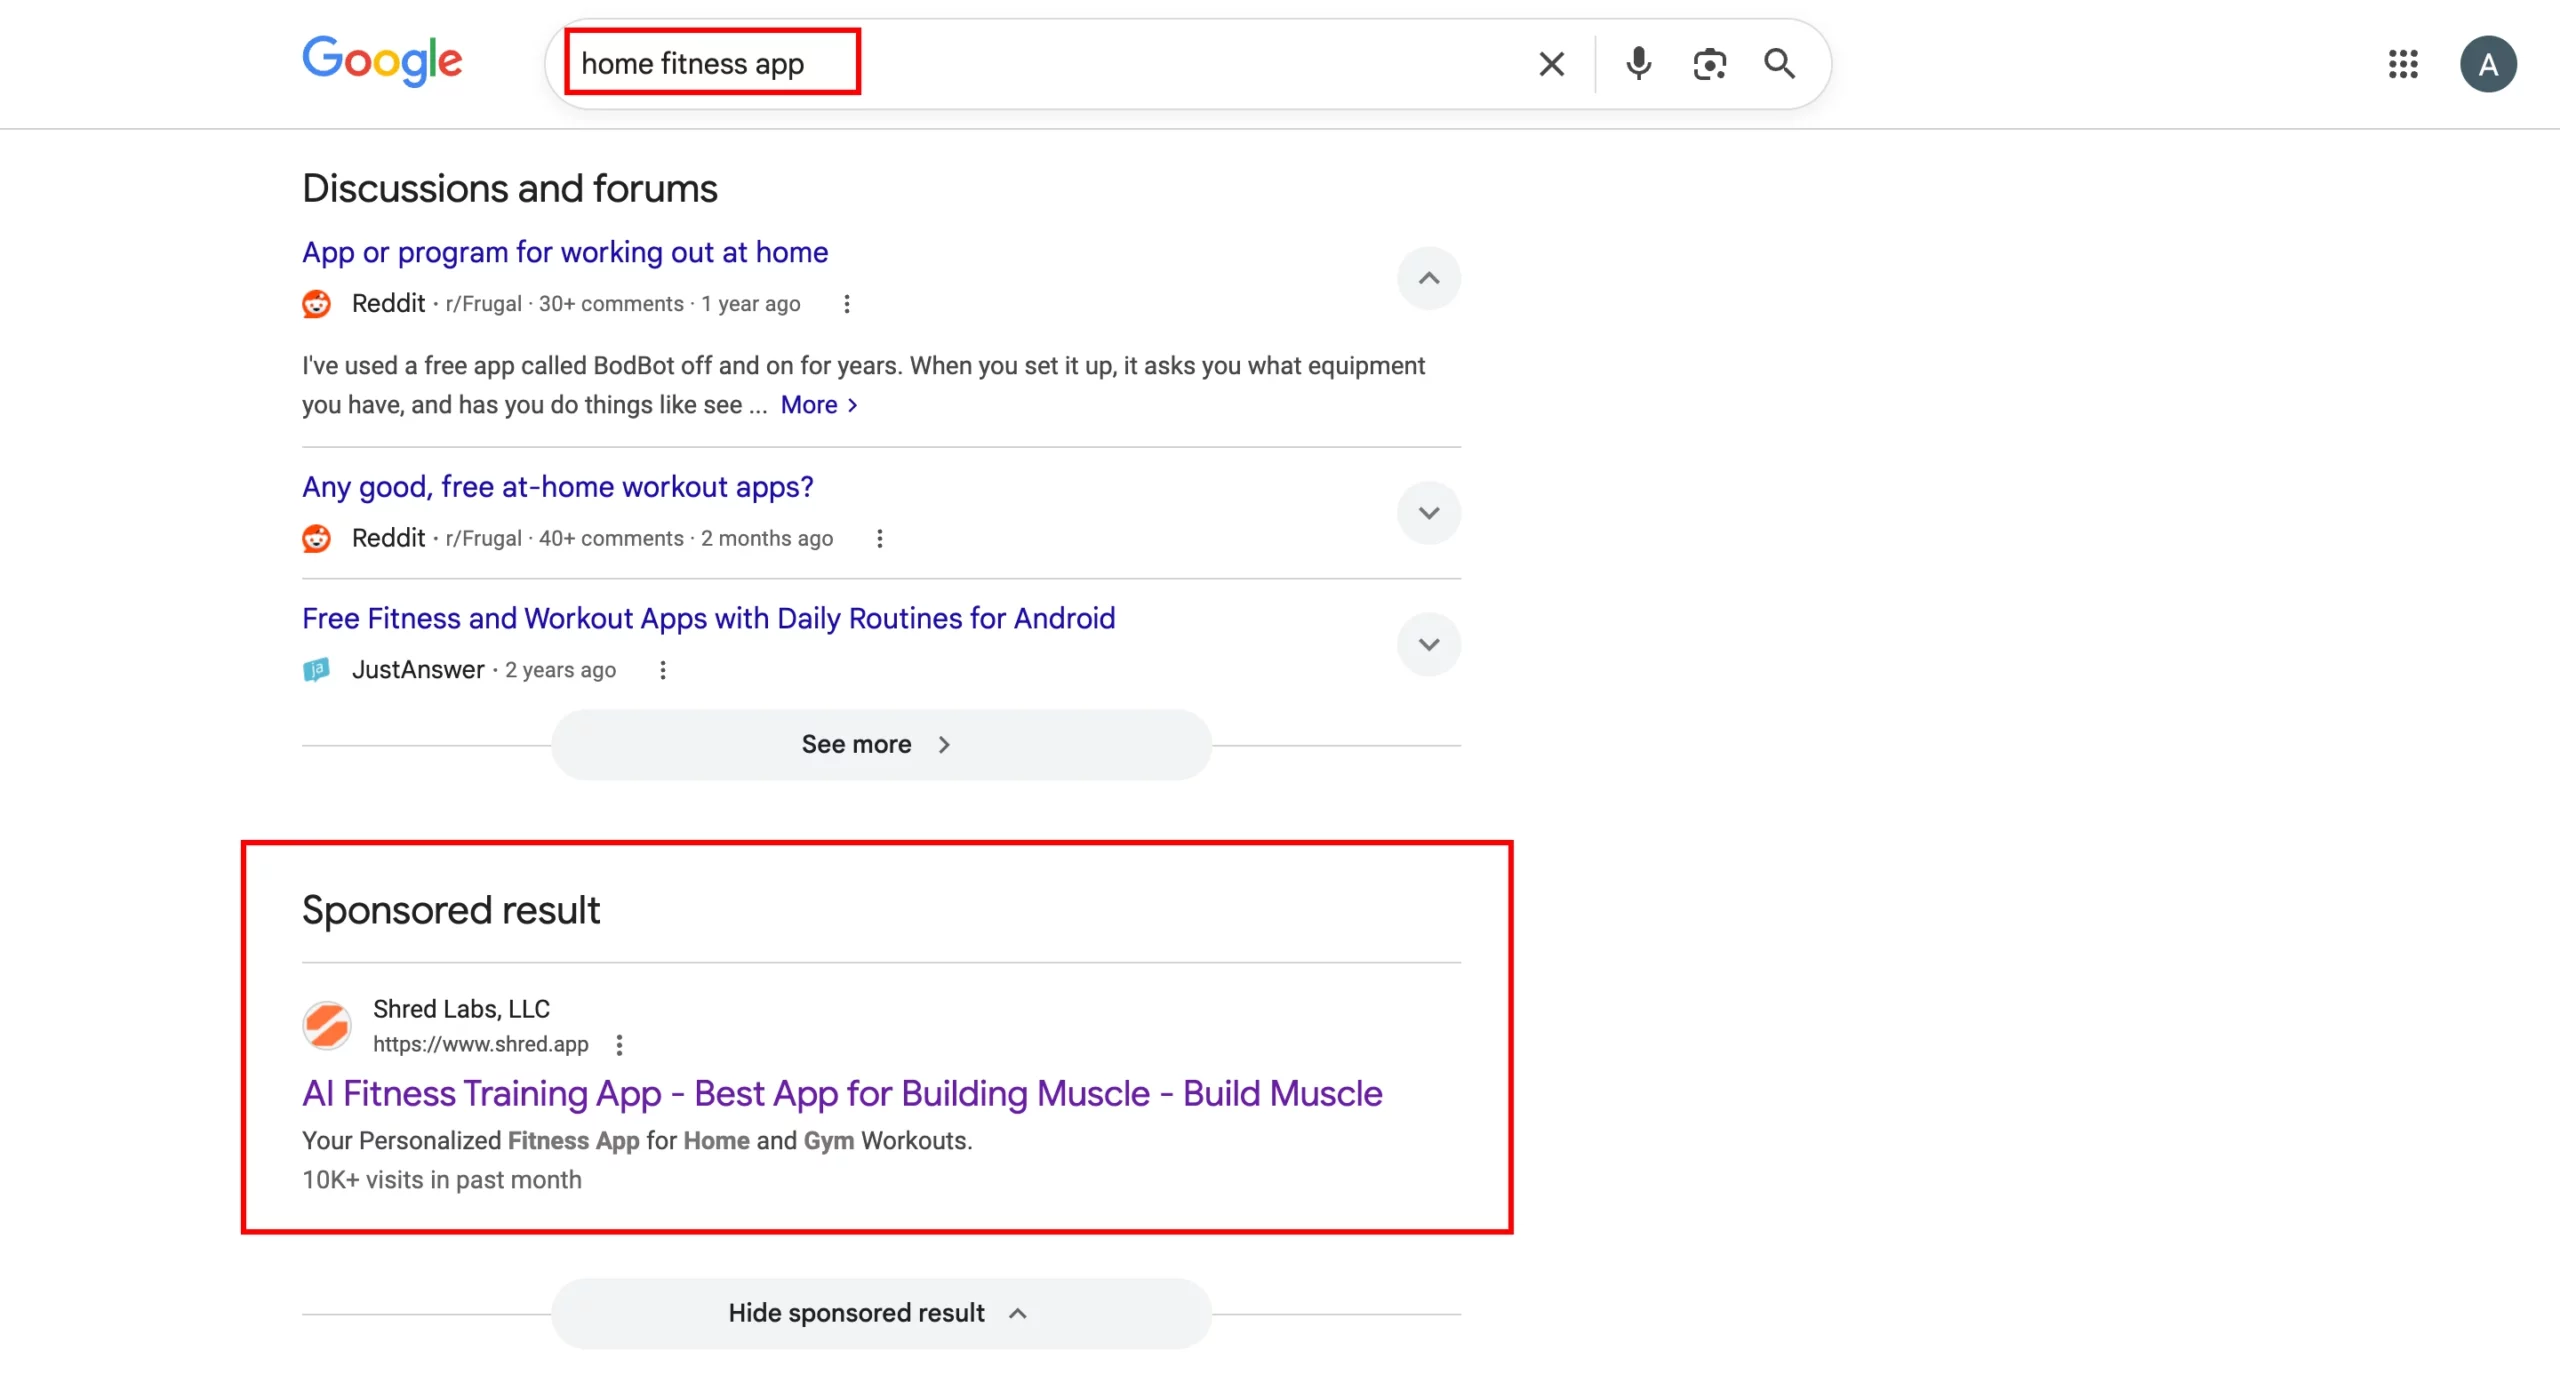
Task: Open 'AI Fitness Training App' sponsored link
Action: tap(842, 1093)
